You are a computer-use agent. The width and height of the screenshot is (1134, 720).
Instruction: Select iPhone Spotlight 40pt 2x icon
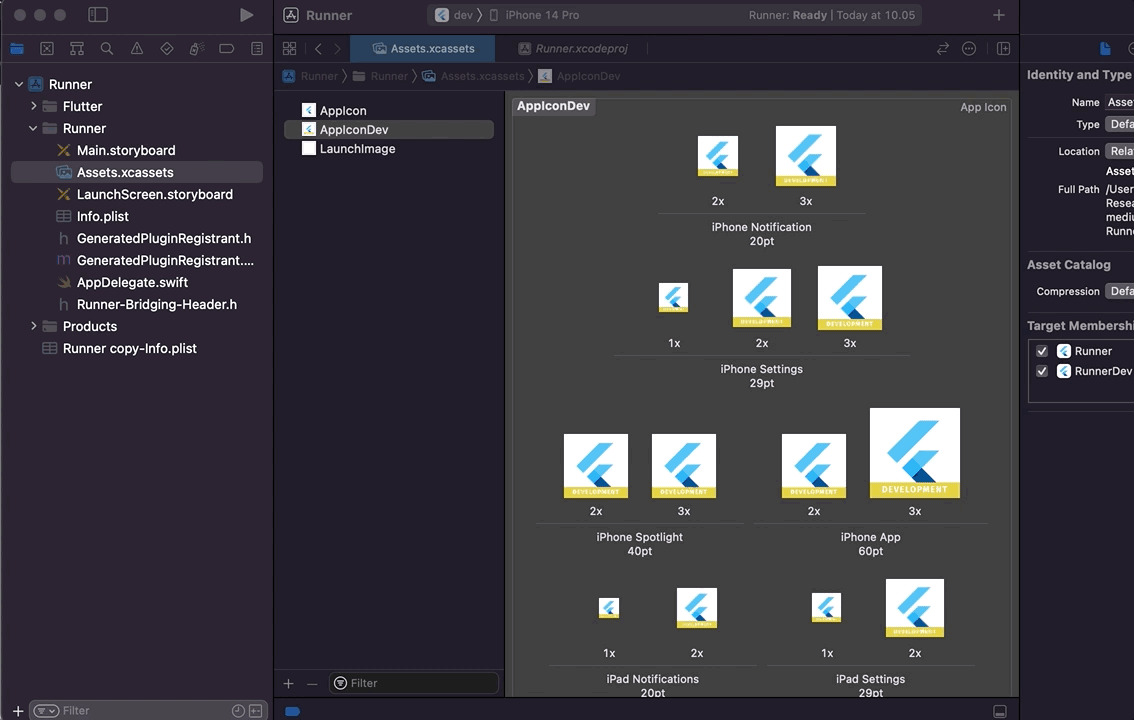tap(596, 466)
